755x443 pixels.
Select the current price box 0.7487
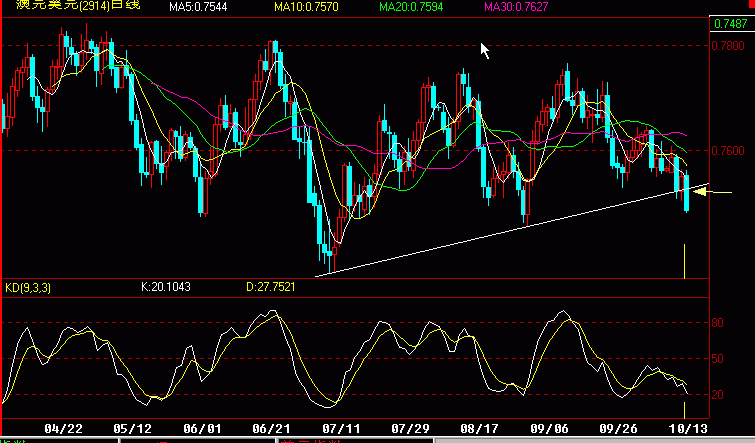click(731, 24)
